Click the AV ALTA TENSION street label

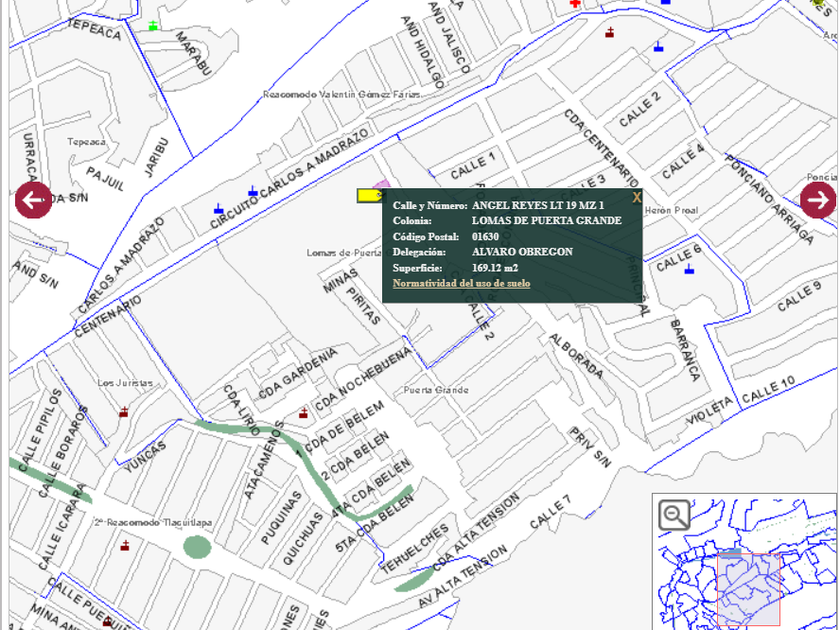click(462, 576)
